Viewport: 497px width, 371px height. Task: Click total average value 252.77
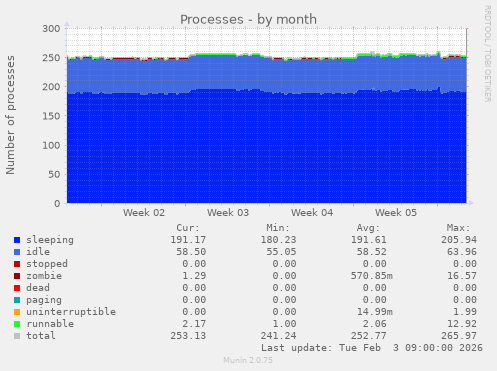coord(368,336)
